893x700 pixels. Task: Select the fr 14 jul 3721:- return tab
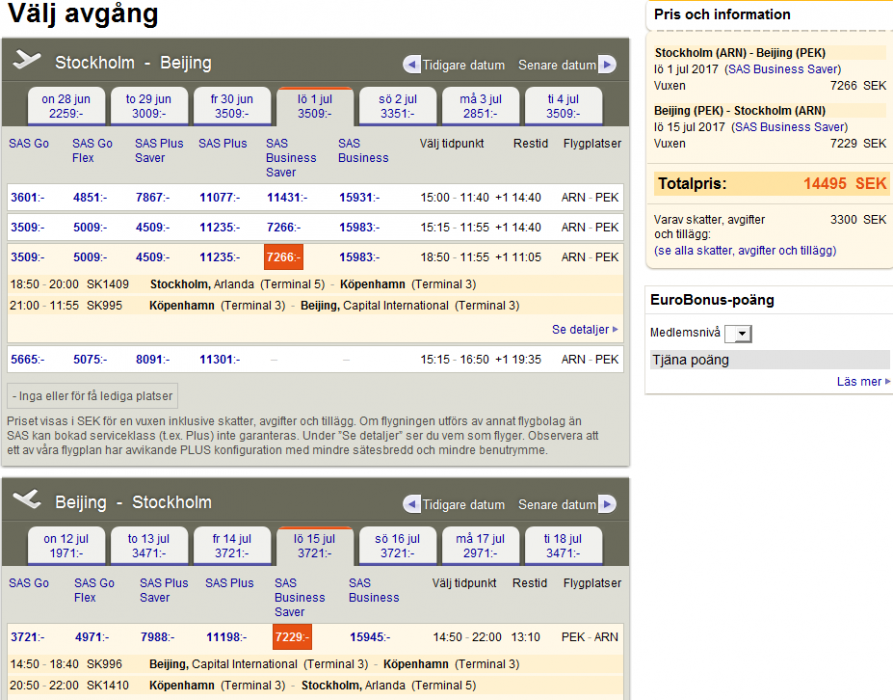pos(232,546)
